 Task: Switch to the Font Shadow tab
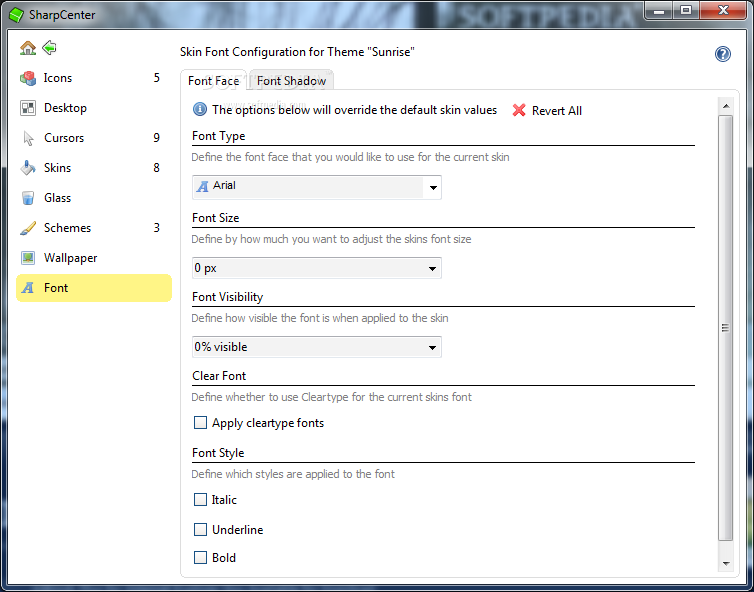291,81
